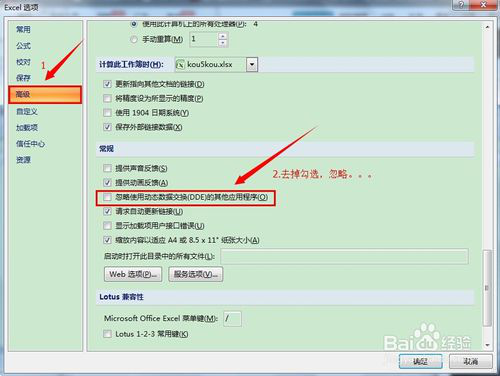Click the scrollbar up arrow button

tap(487, 27)
